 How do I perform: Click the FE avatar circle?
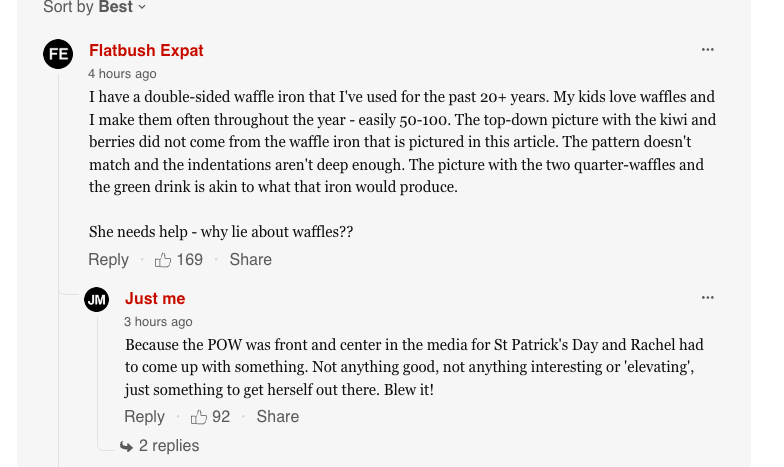(x=58, y=54)
